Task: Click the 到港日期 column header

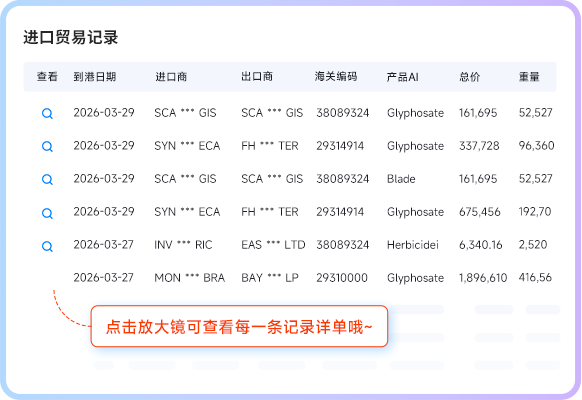Action: pos(95,77)
